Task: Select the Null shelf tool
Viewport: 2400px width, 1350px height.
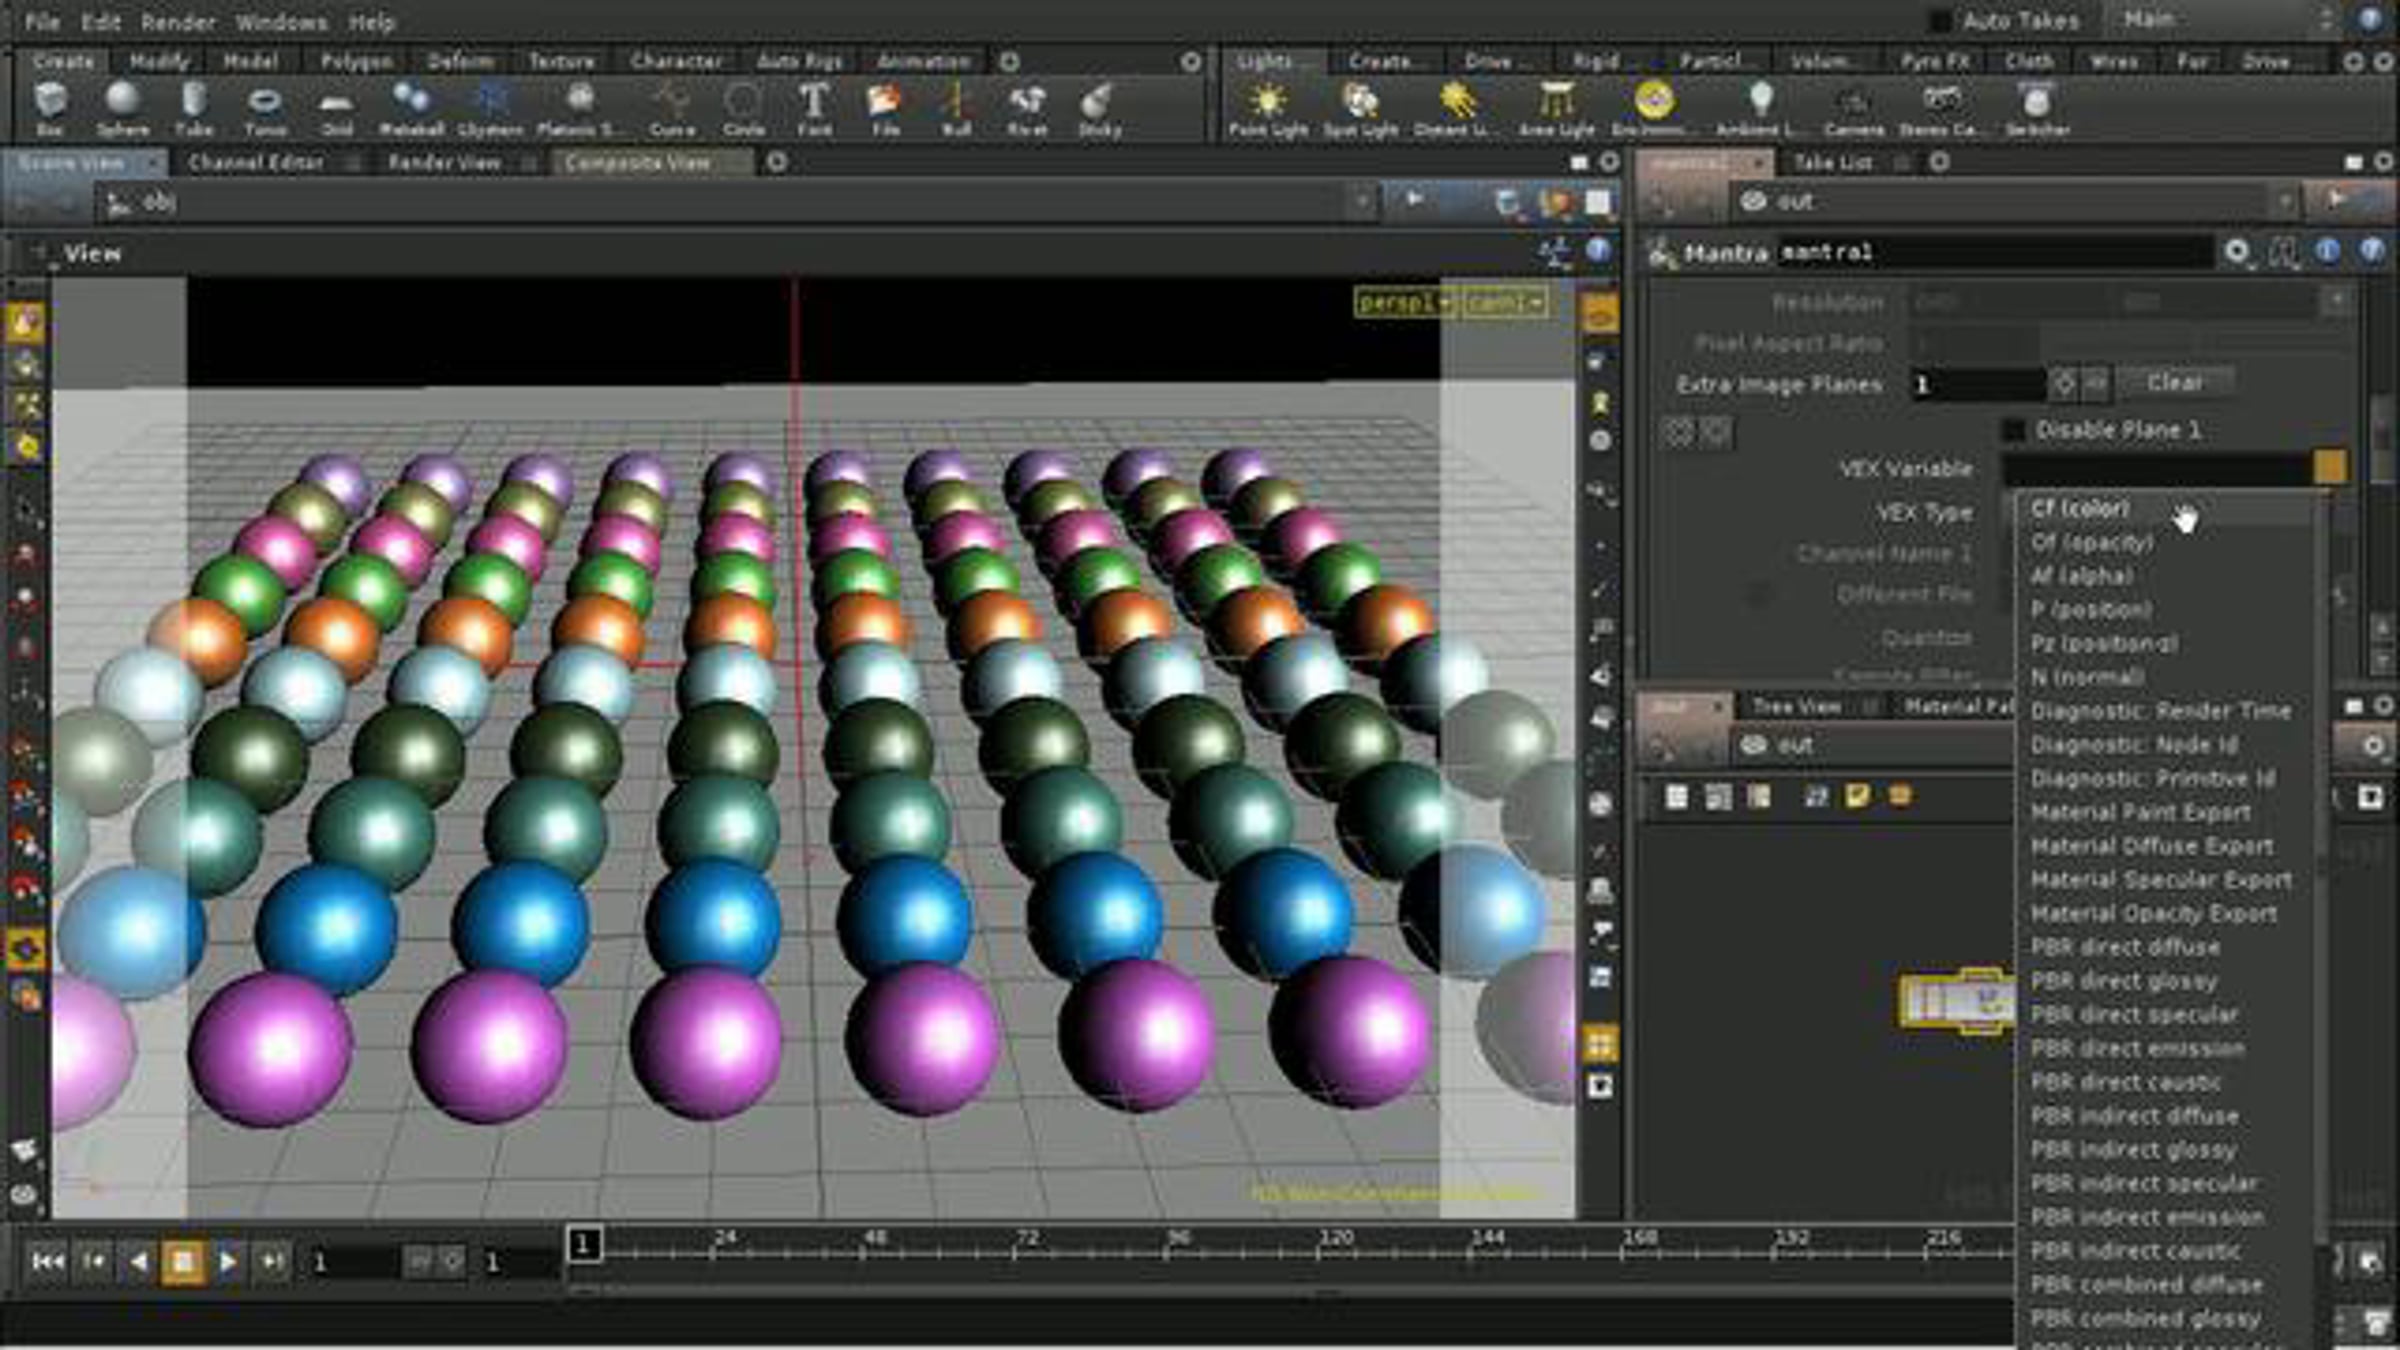Action: (x=956, y=108)
